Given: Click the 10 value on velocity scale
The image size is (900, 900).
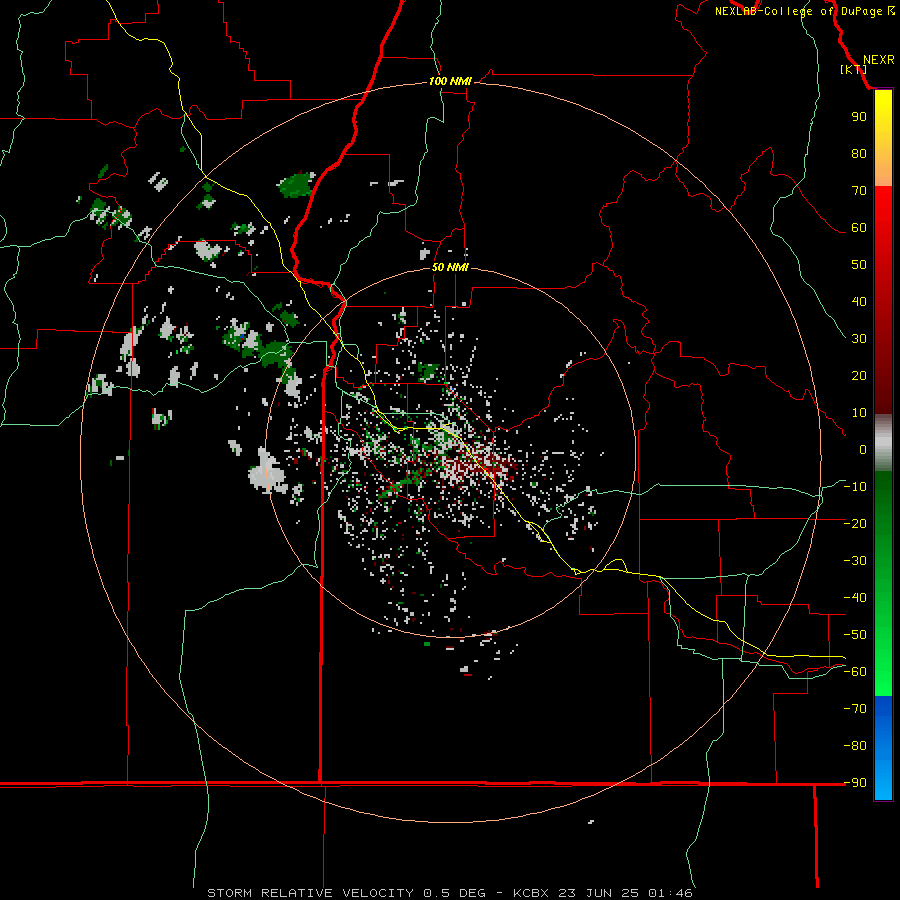Looking at the screenshot, I should [859, 413].
